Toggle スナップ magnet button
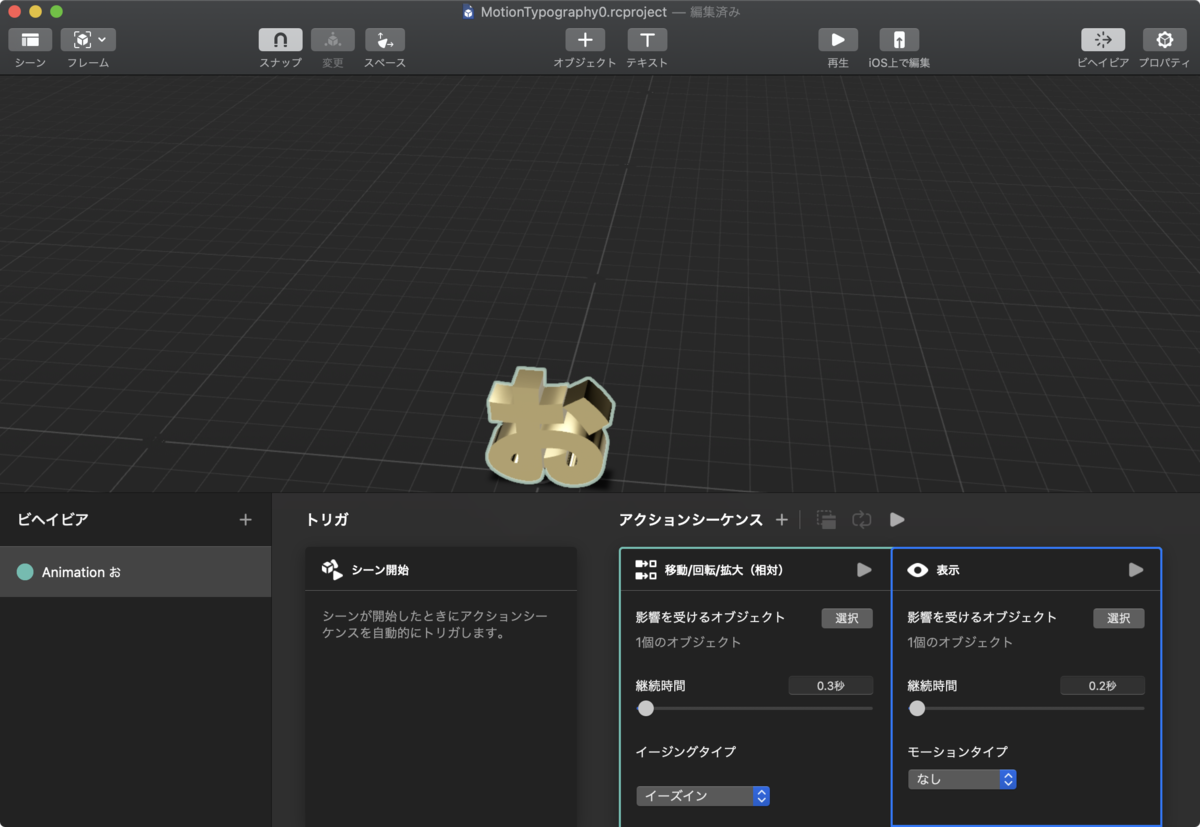This screenshot has height=827, width=1200. (280, 40)
